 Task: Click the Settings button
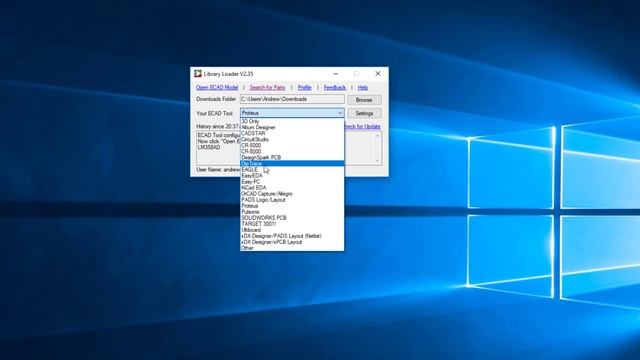click(364, 113)
